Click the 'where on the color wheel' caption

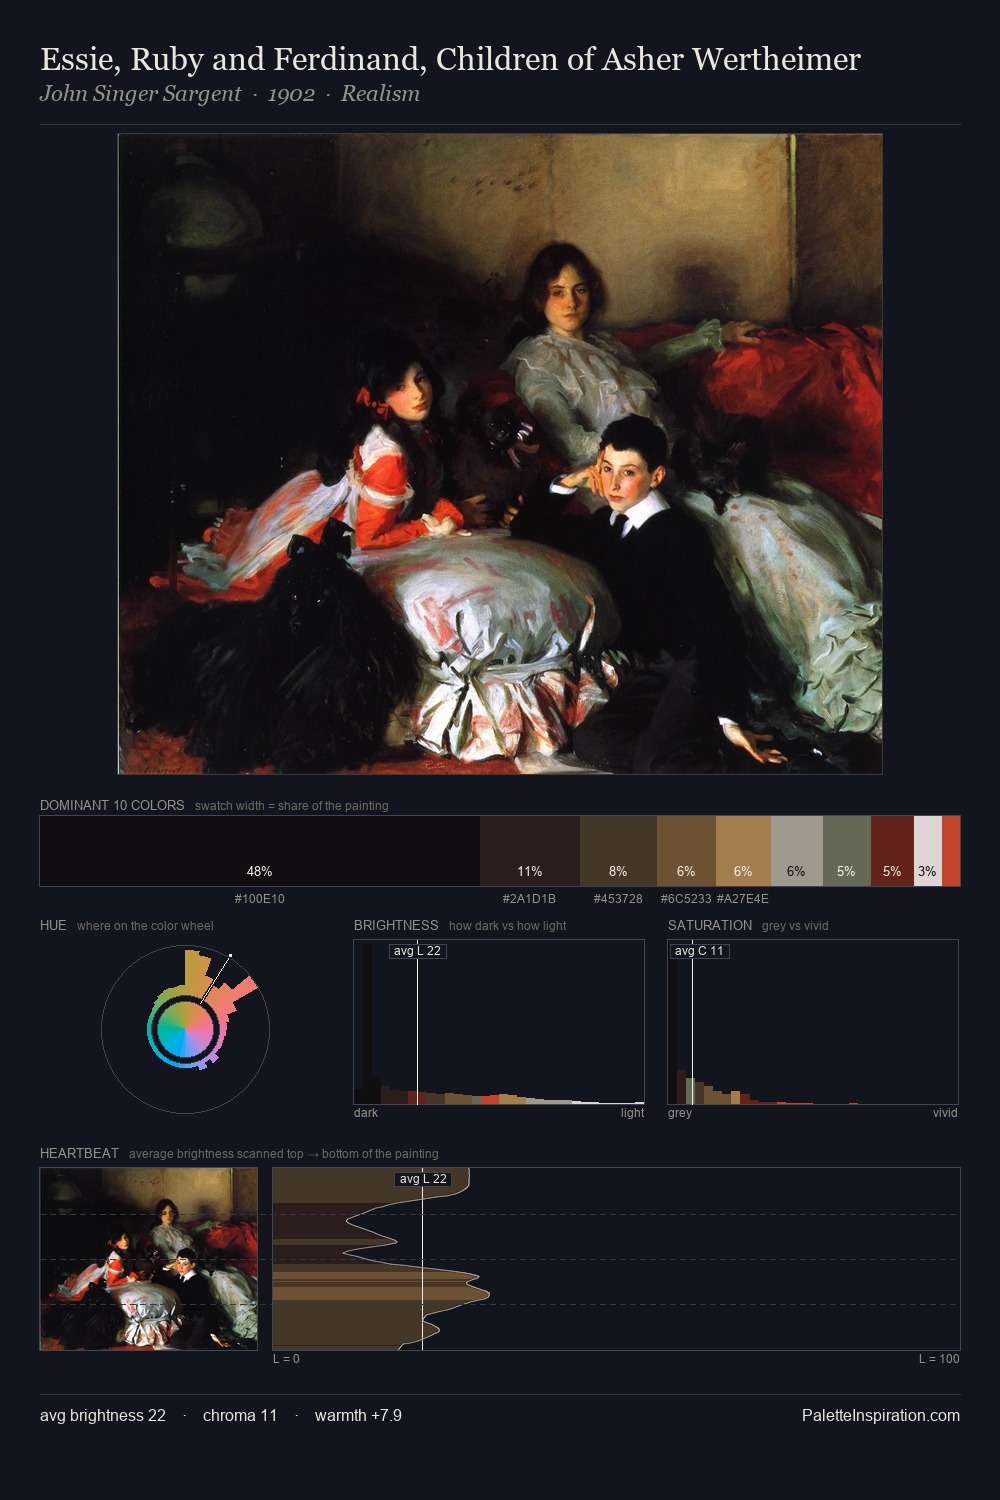point(145,926)
